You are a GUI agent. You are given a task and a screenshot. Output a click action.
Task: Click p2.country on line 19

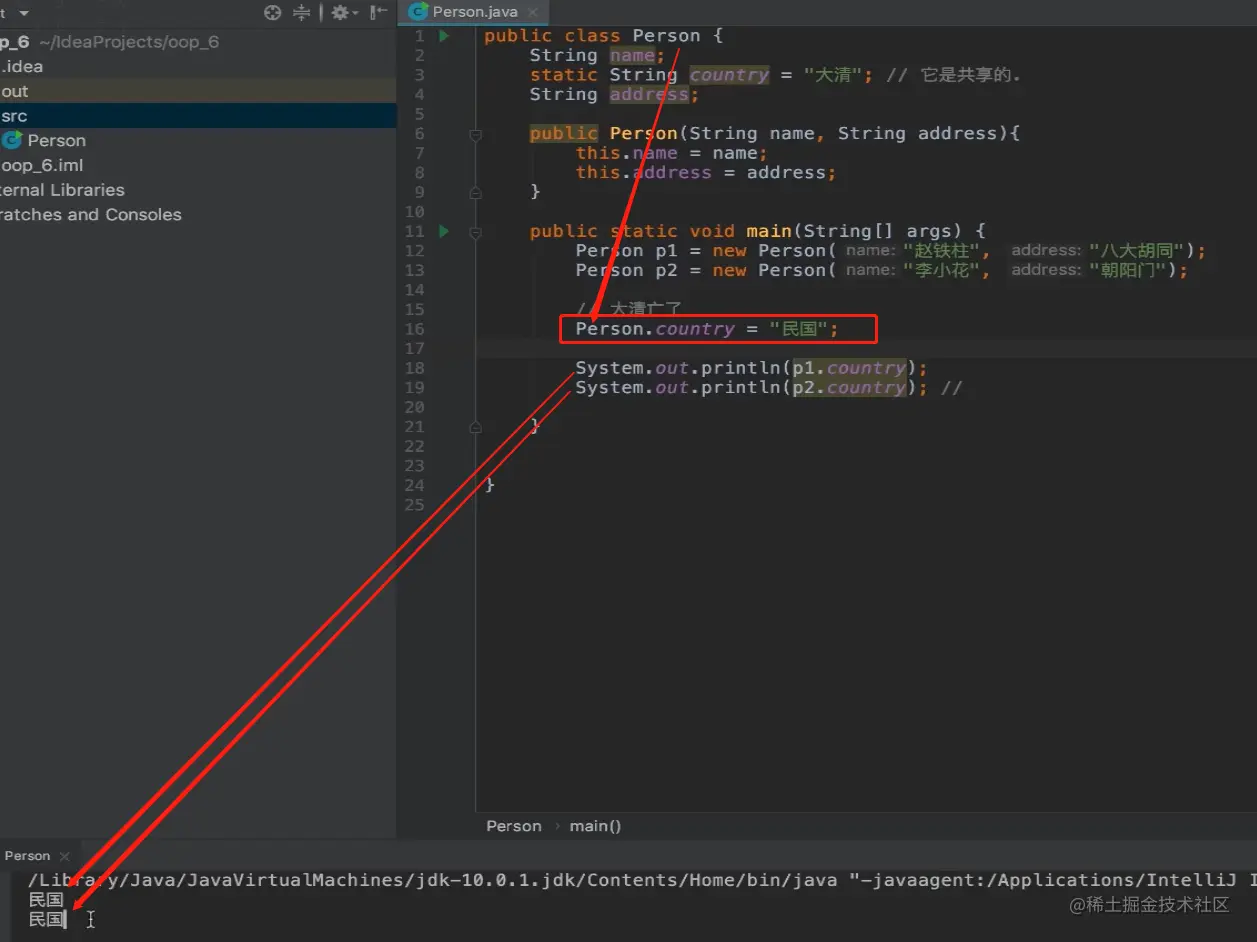[849, 388]
